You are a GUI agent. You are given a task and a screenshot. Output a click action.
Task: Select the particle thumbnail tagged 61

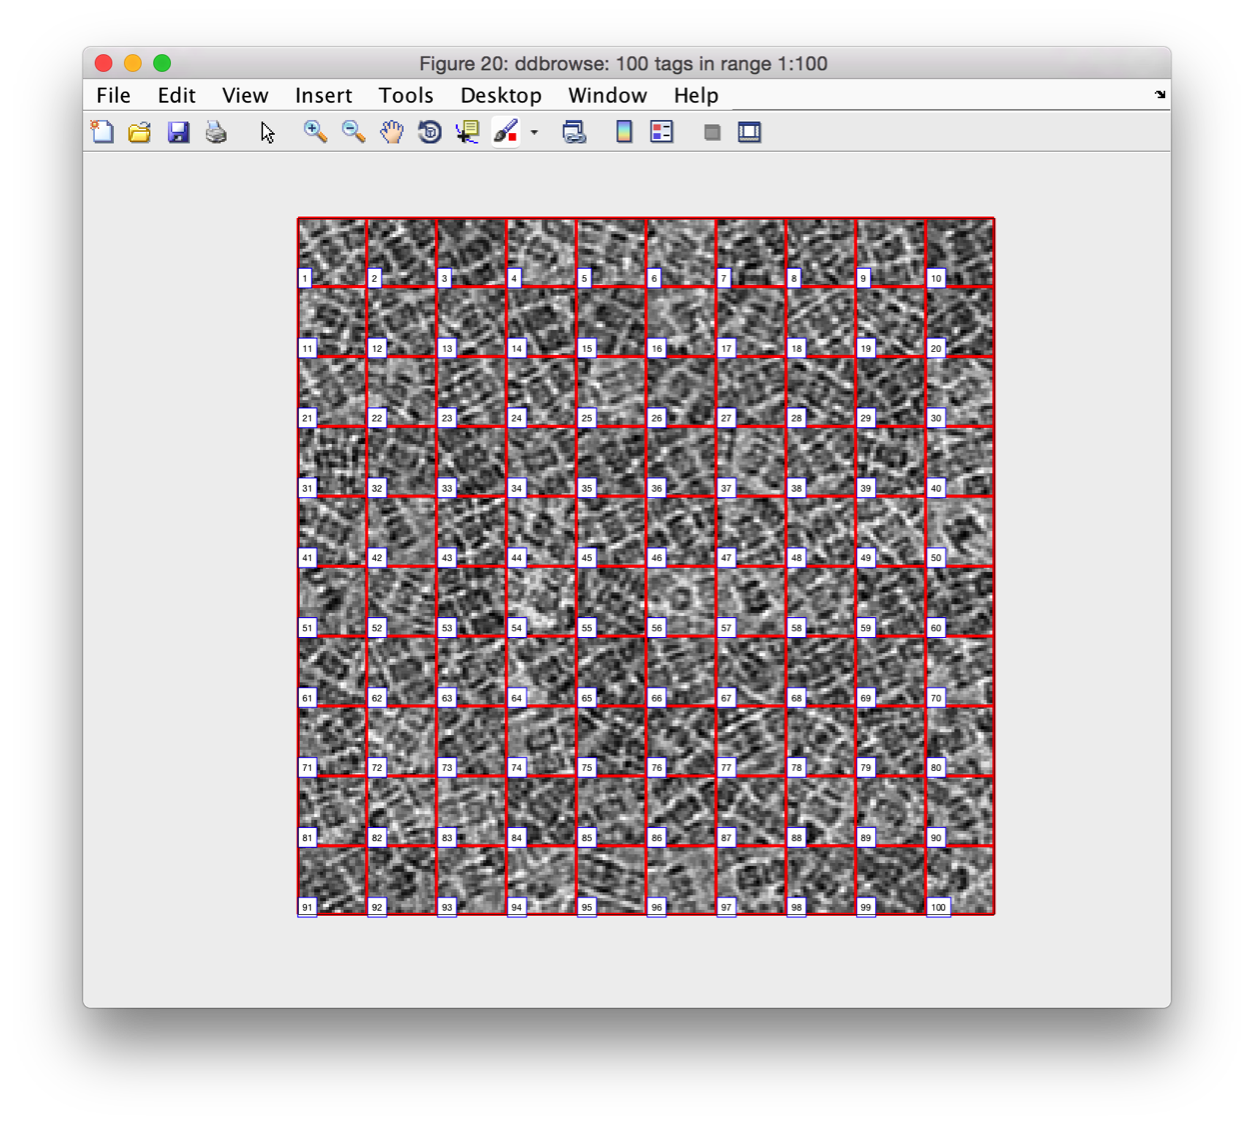pyautogui.click(x=332, y=672)
